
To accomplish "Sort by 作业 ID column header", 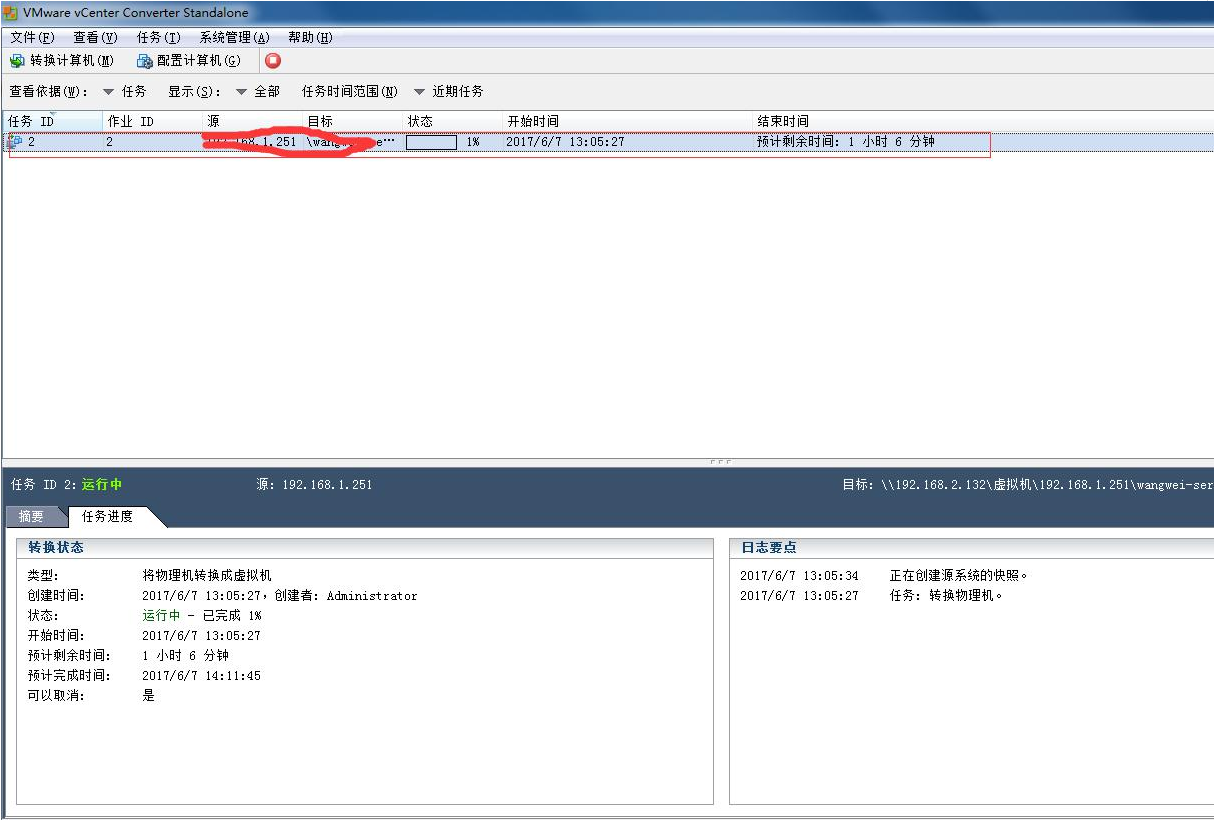I will point(152,121).
